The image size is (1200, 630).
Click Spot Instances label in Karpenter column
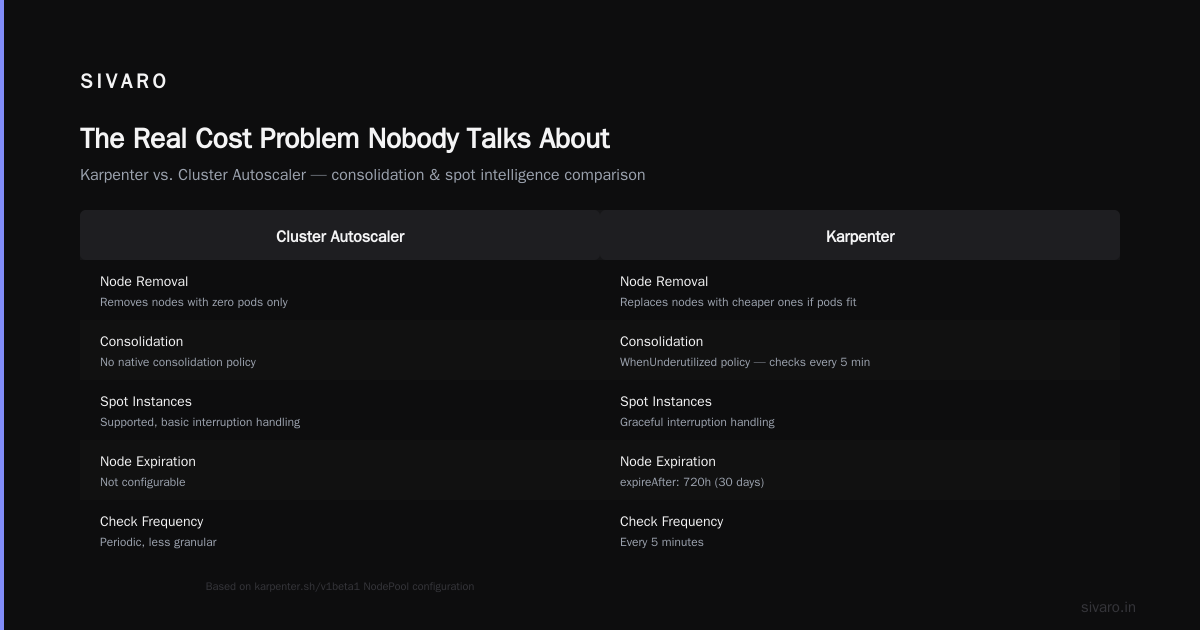(x=666, y=402)
